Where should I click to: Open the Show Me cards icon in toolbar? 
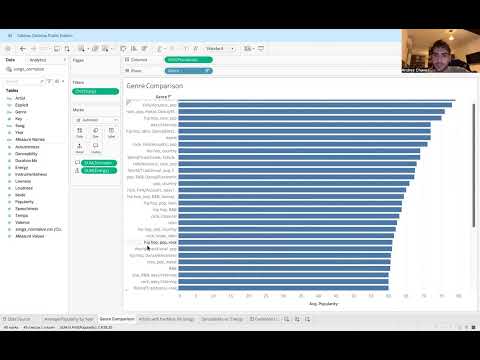coord(247,49)
